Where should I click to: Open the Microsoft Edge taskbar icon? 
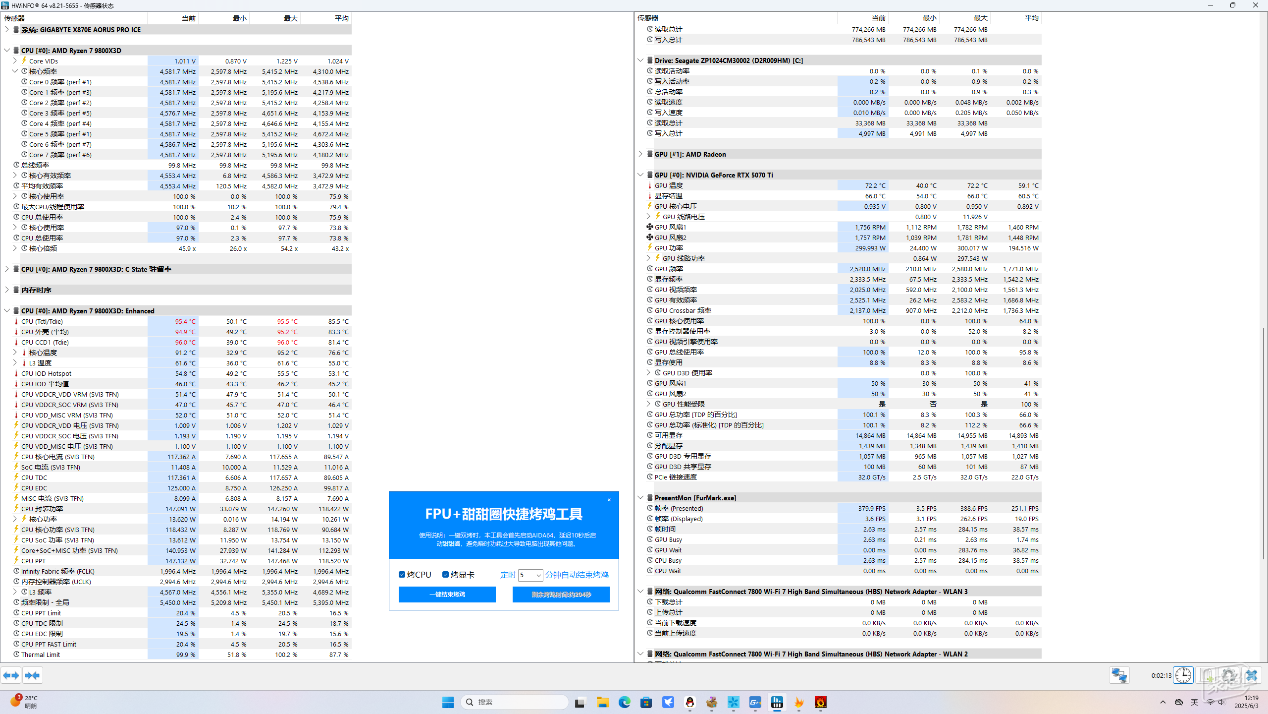tap(625, 702)
